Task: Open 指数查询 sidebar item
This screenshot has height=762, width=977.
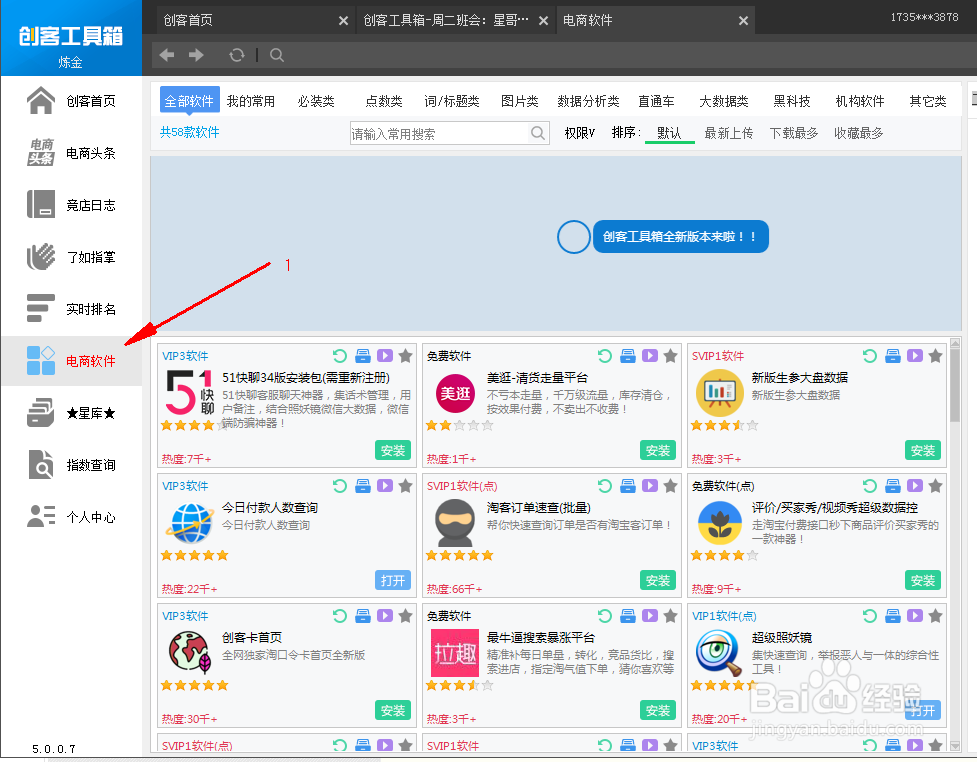Action: 71,465
